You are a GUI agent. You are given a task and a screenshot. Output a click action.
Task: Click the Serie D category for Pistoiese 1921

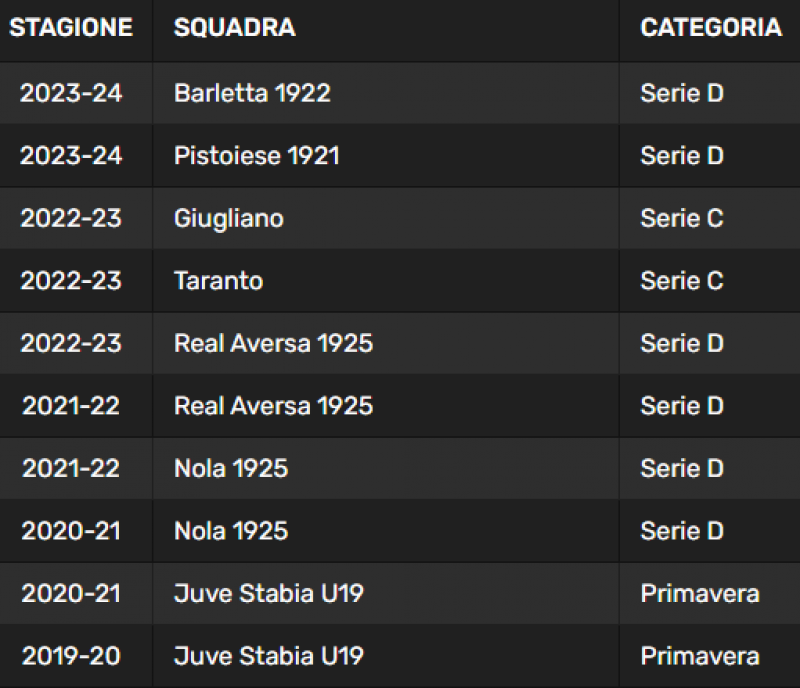[682, 156]
